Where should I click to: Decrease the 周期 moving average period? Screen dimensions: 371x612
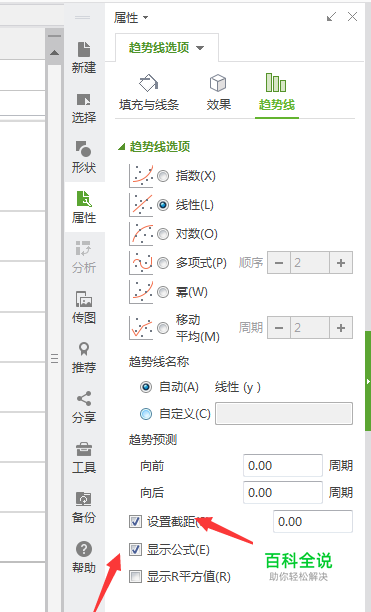279,328
